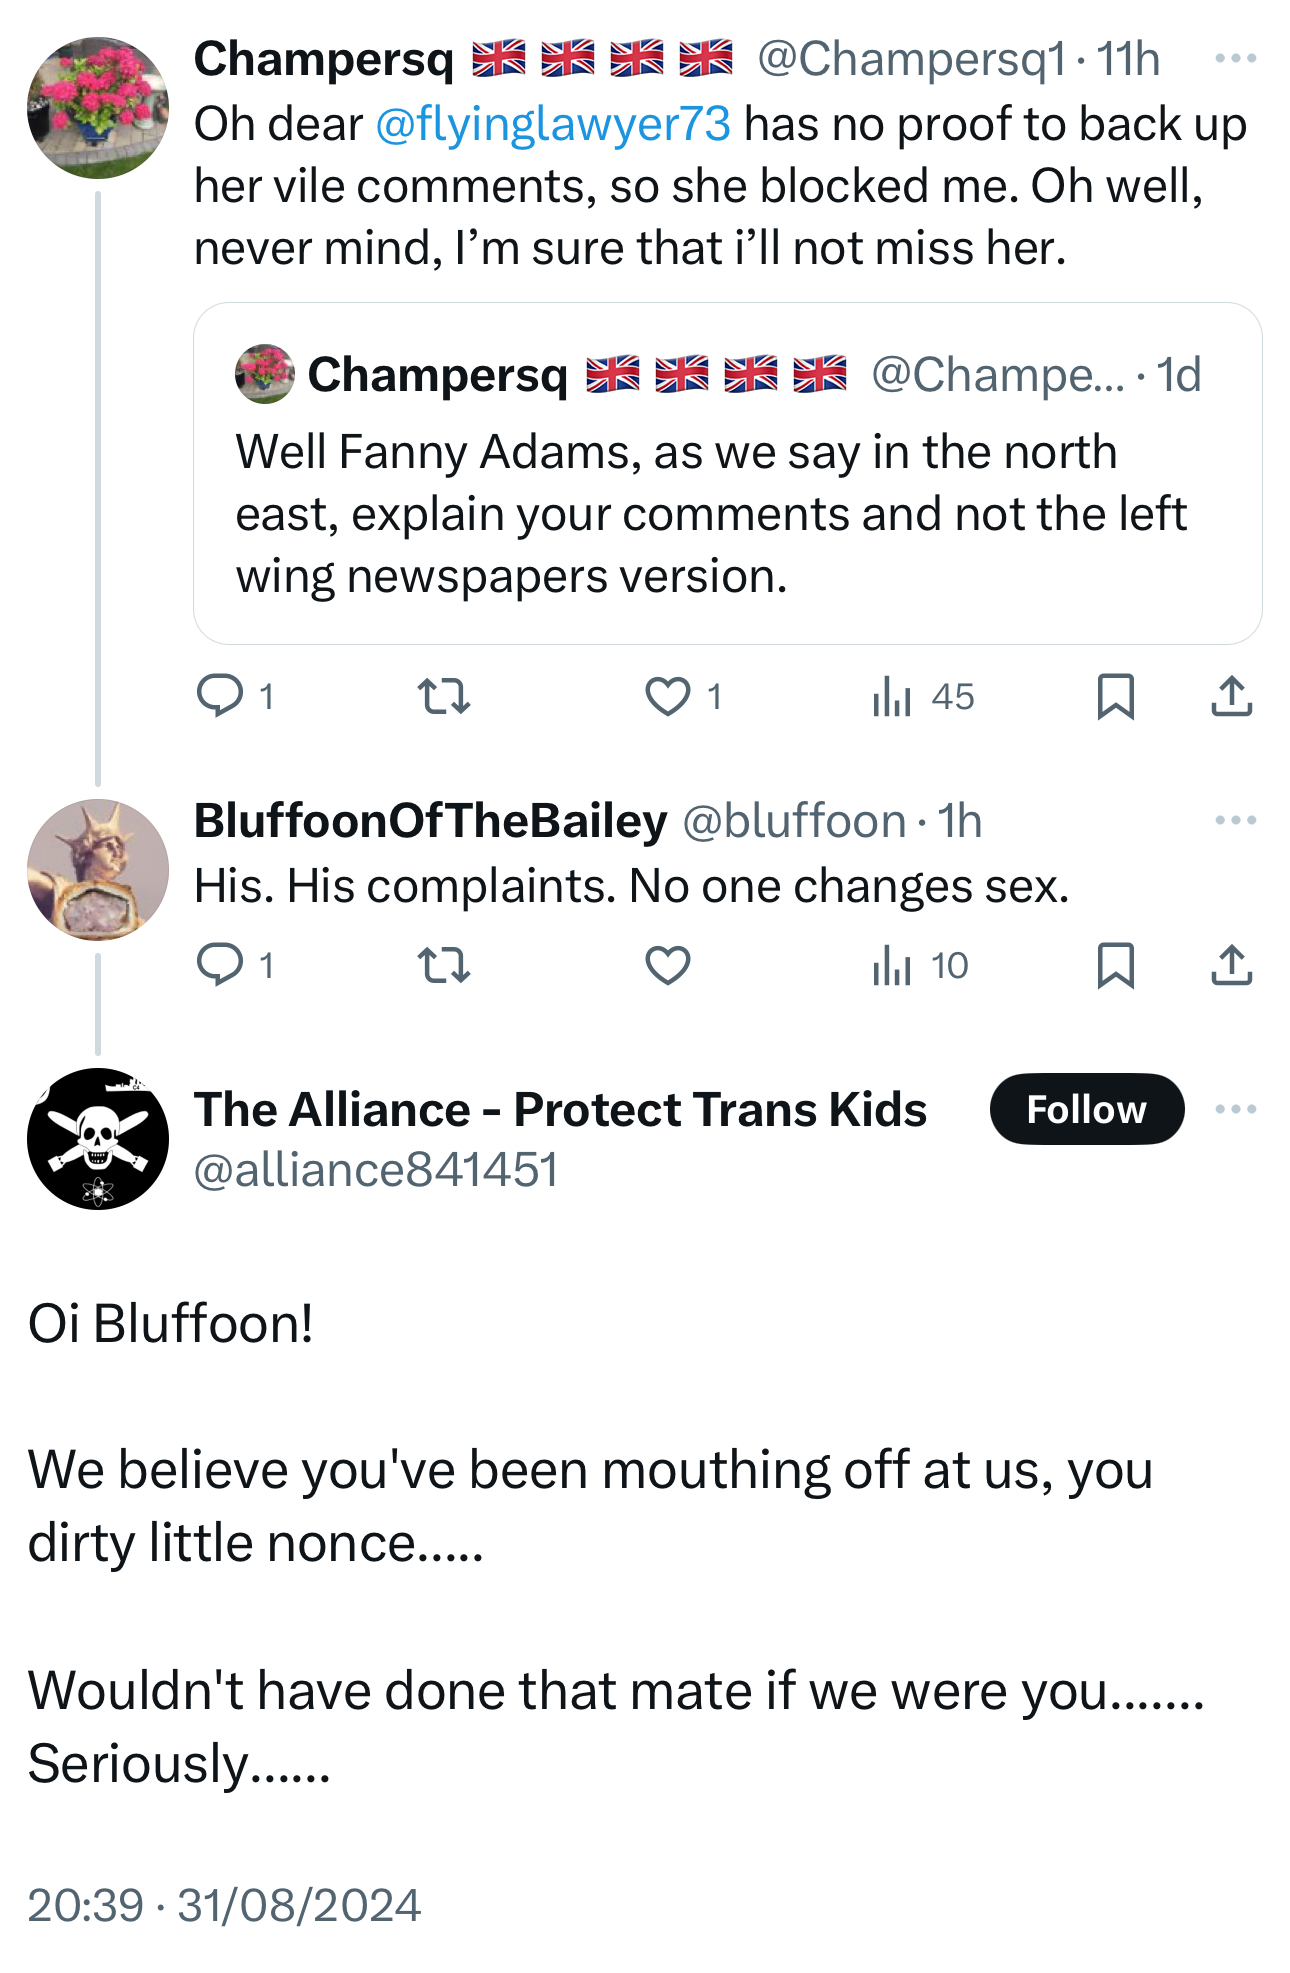Repost BluffoonOfTheBailey's tweet
1290x1973 pixels.
point(443,965)
